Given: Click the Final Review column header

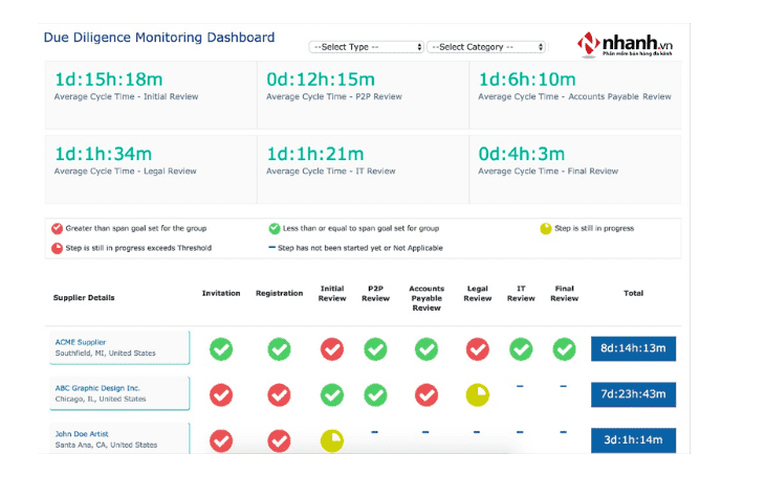Looking at the screenshot, I should pos(564,293).
